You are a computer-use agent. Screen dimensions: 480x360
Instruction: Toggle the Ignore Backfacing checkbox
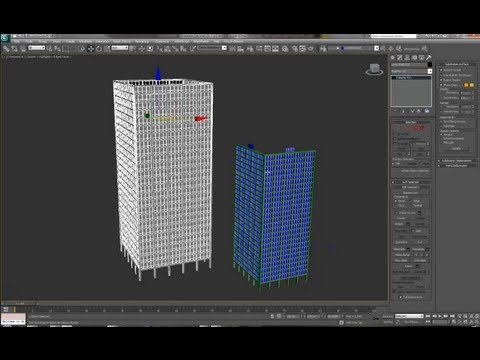[x=395, y=139]
